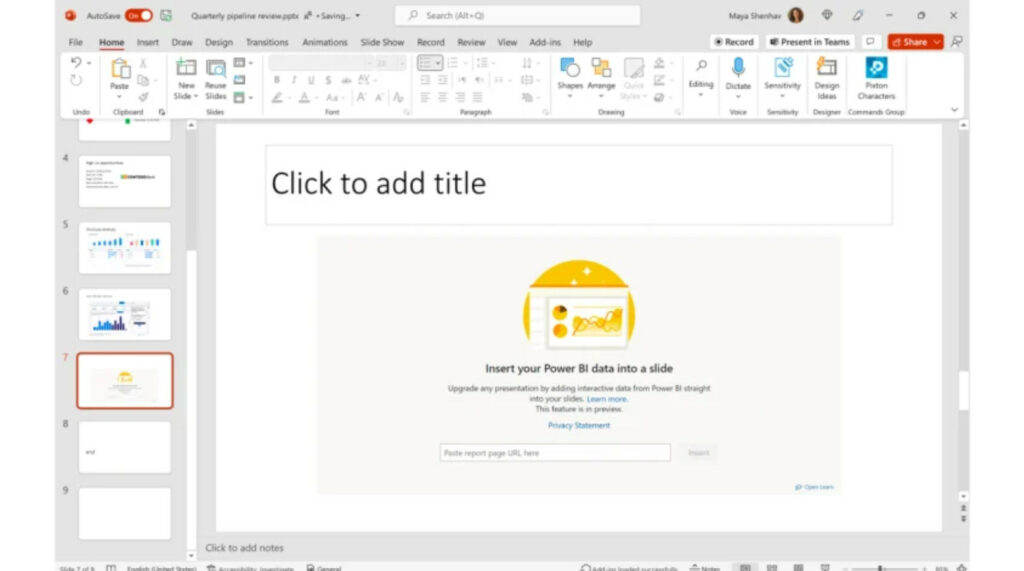Center align text
Image resolution: width=1024 pixels, height=571 pixels.
point(443,97)
